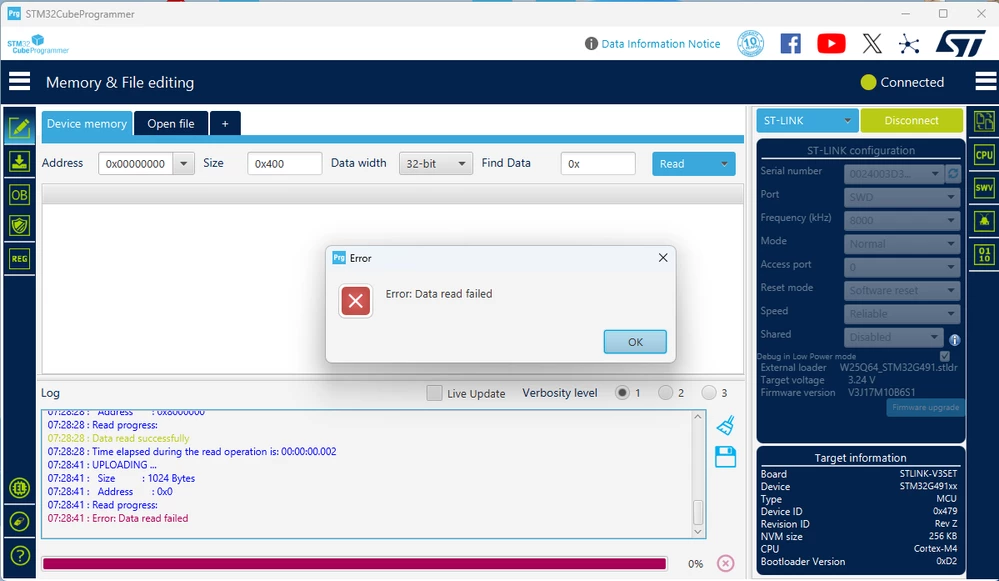
Task: Open the right hamburger menu near Connected
Action: (986, 82)
